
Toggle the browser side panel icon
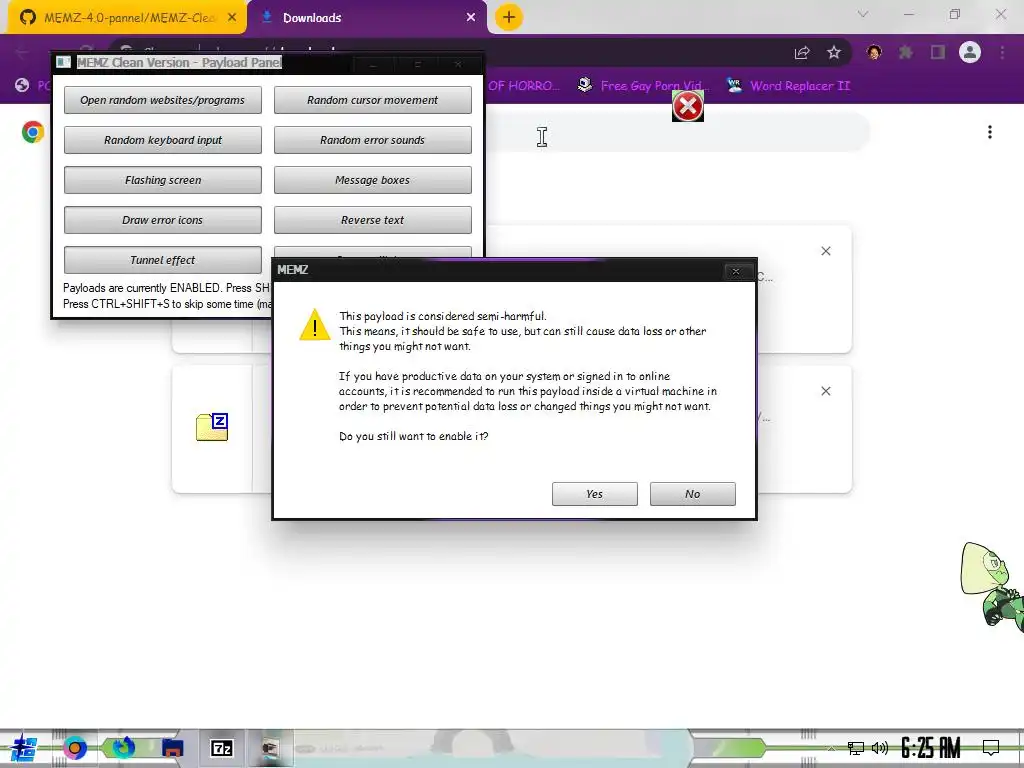pyautogui.click(x=938, y=52)
